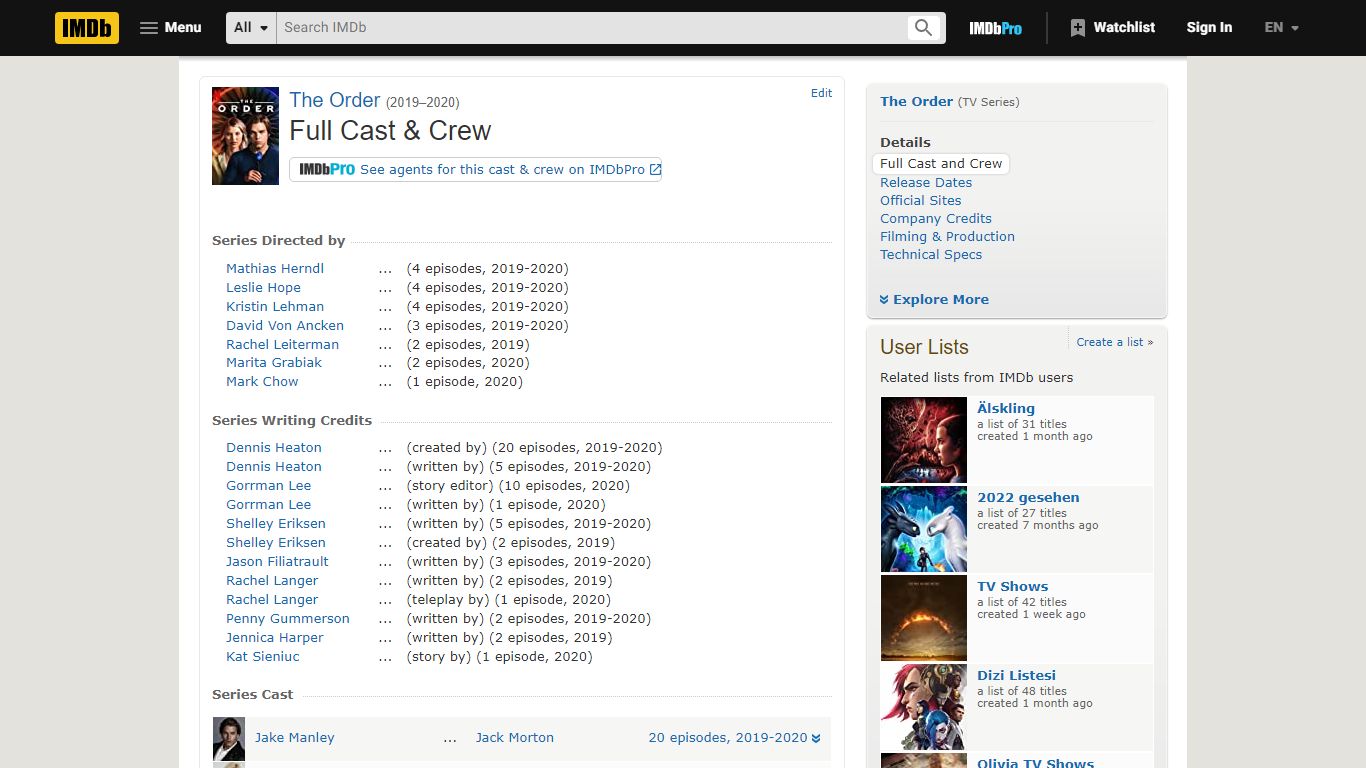This screenshot has width=1366, height=768.
Task: Open director Leslie Hope
Action: (263, 288)
